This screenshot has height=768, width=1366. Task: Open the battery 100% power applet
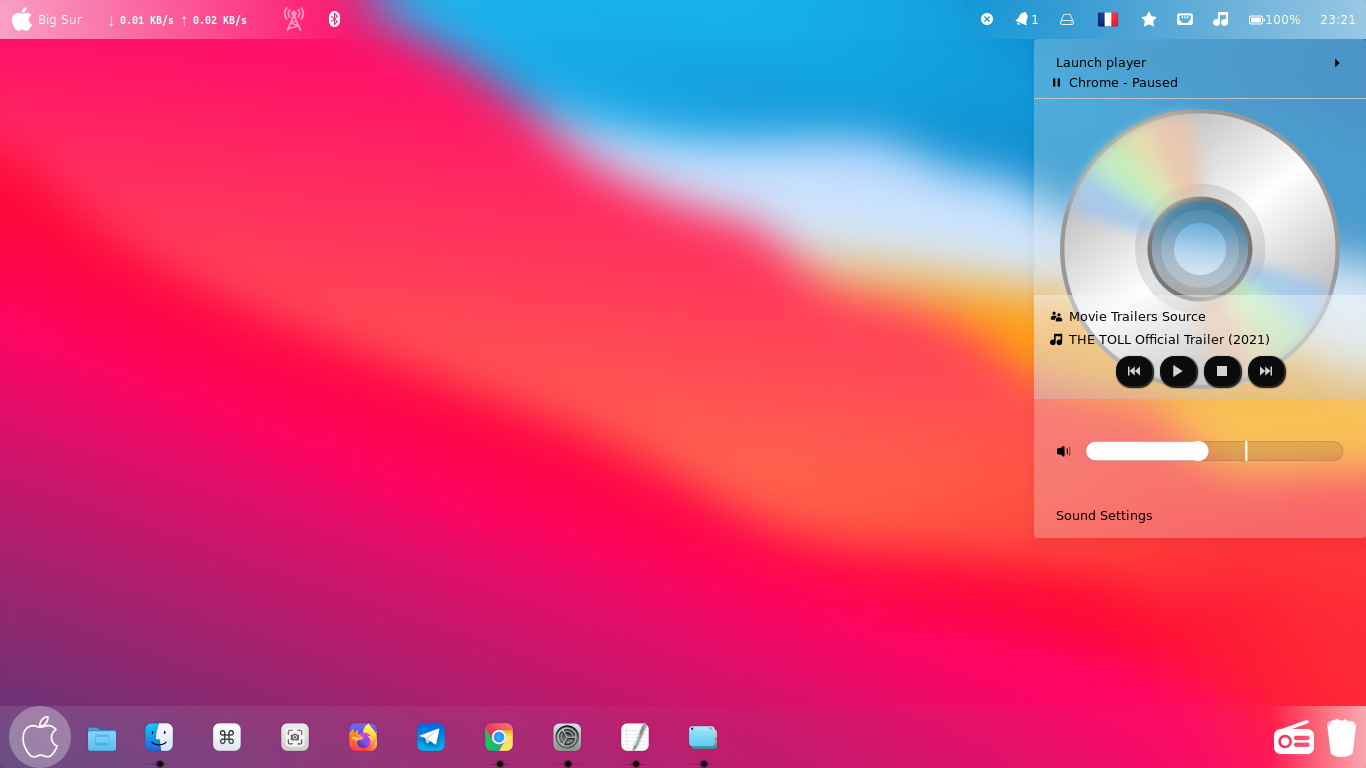pyautogui.click(x=1275, y=20)
